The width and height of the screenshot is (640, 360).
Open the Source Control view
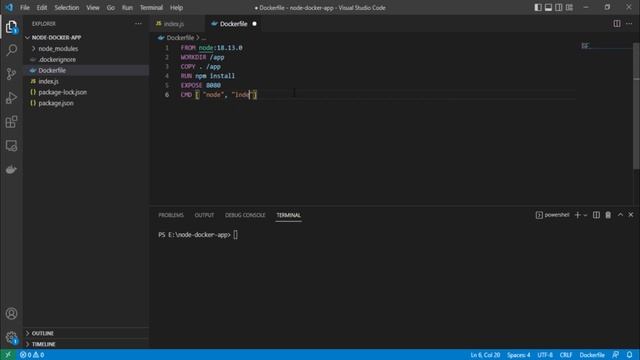coord(11,74)
